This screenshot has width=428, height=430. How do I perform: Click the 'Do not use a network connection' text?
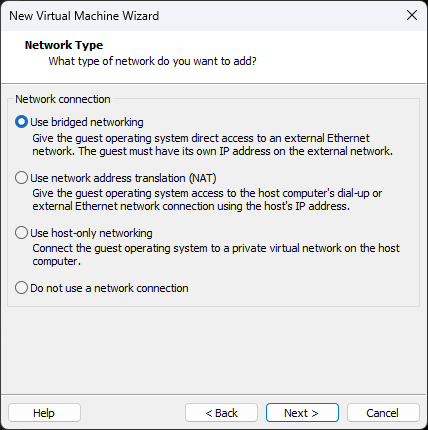click(109, 288)
